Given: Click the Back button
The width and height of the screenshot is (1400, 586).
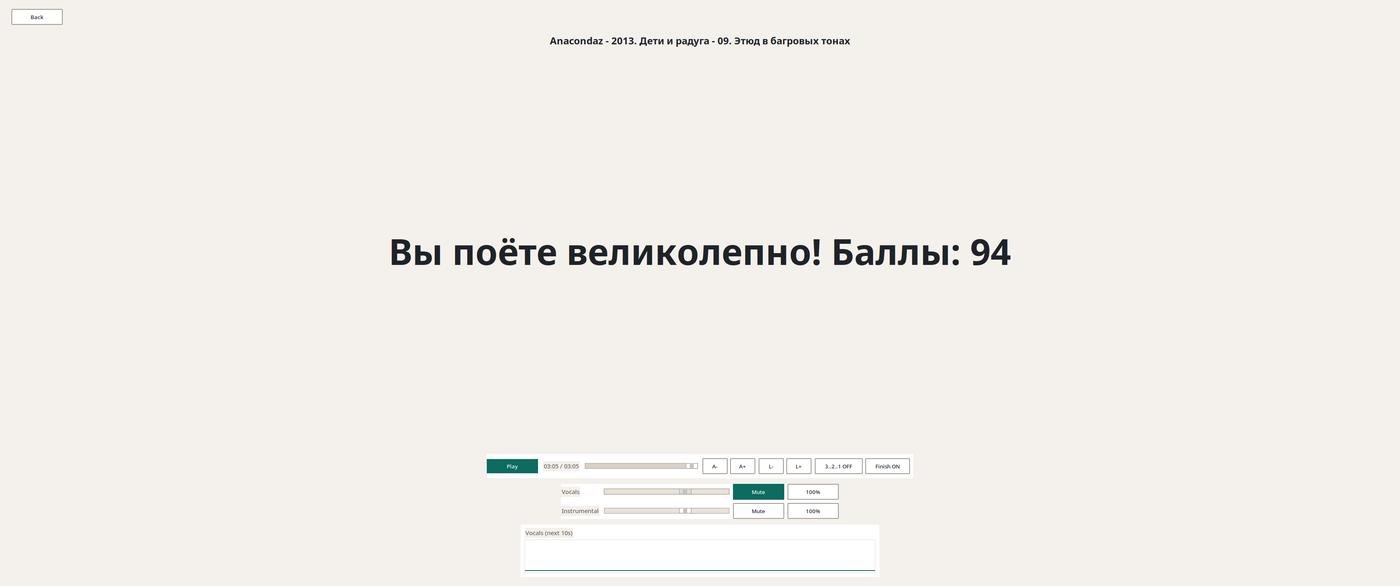Looking at the screenshot, I should [37, 17].
